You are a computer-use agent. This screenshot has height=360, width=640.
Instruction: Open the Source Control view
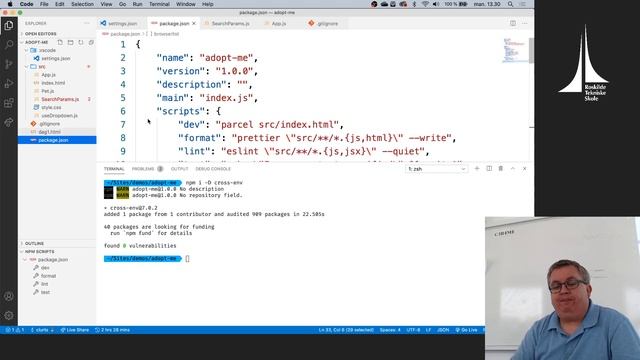9,64
